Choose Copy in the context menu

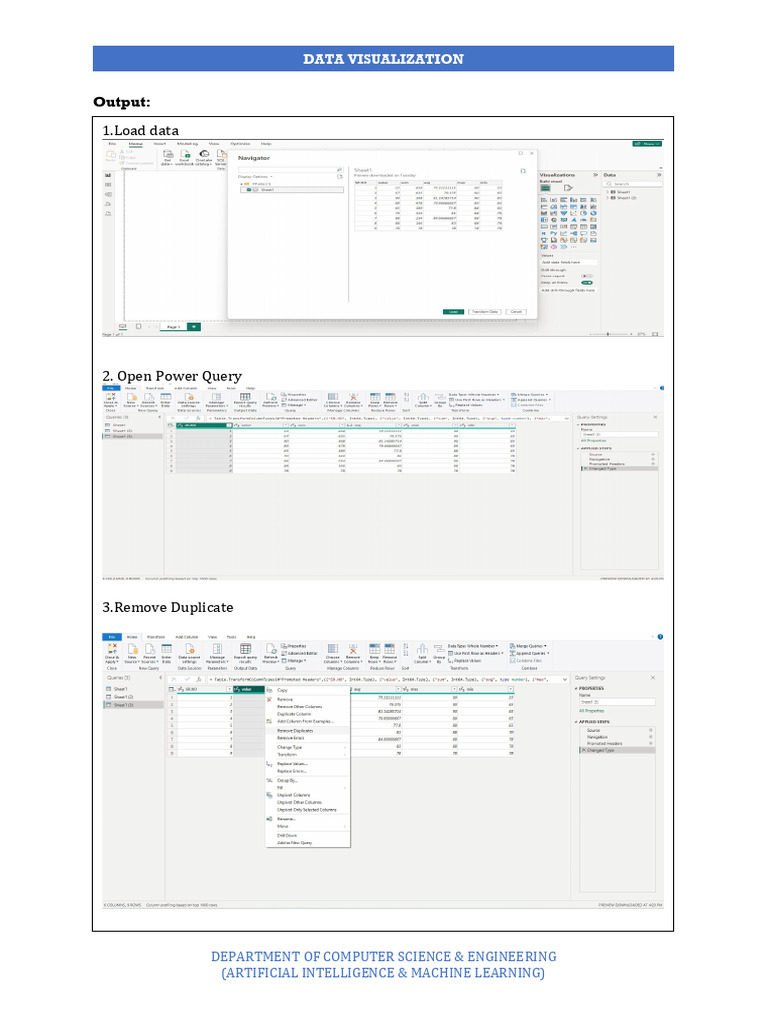282,690
